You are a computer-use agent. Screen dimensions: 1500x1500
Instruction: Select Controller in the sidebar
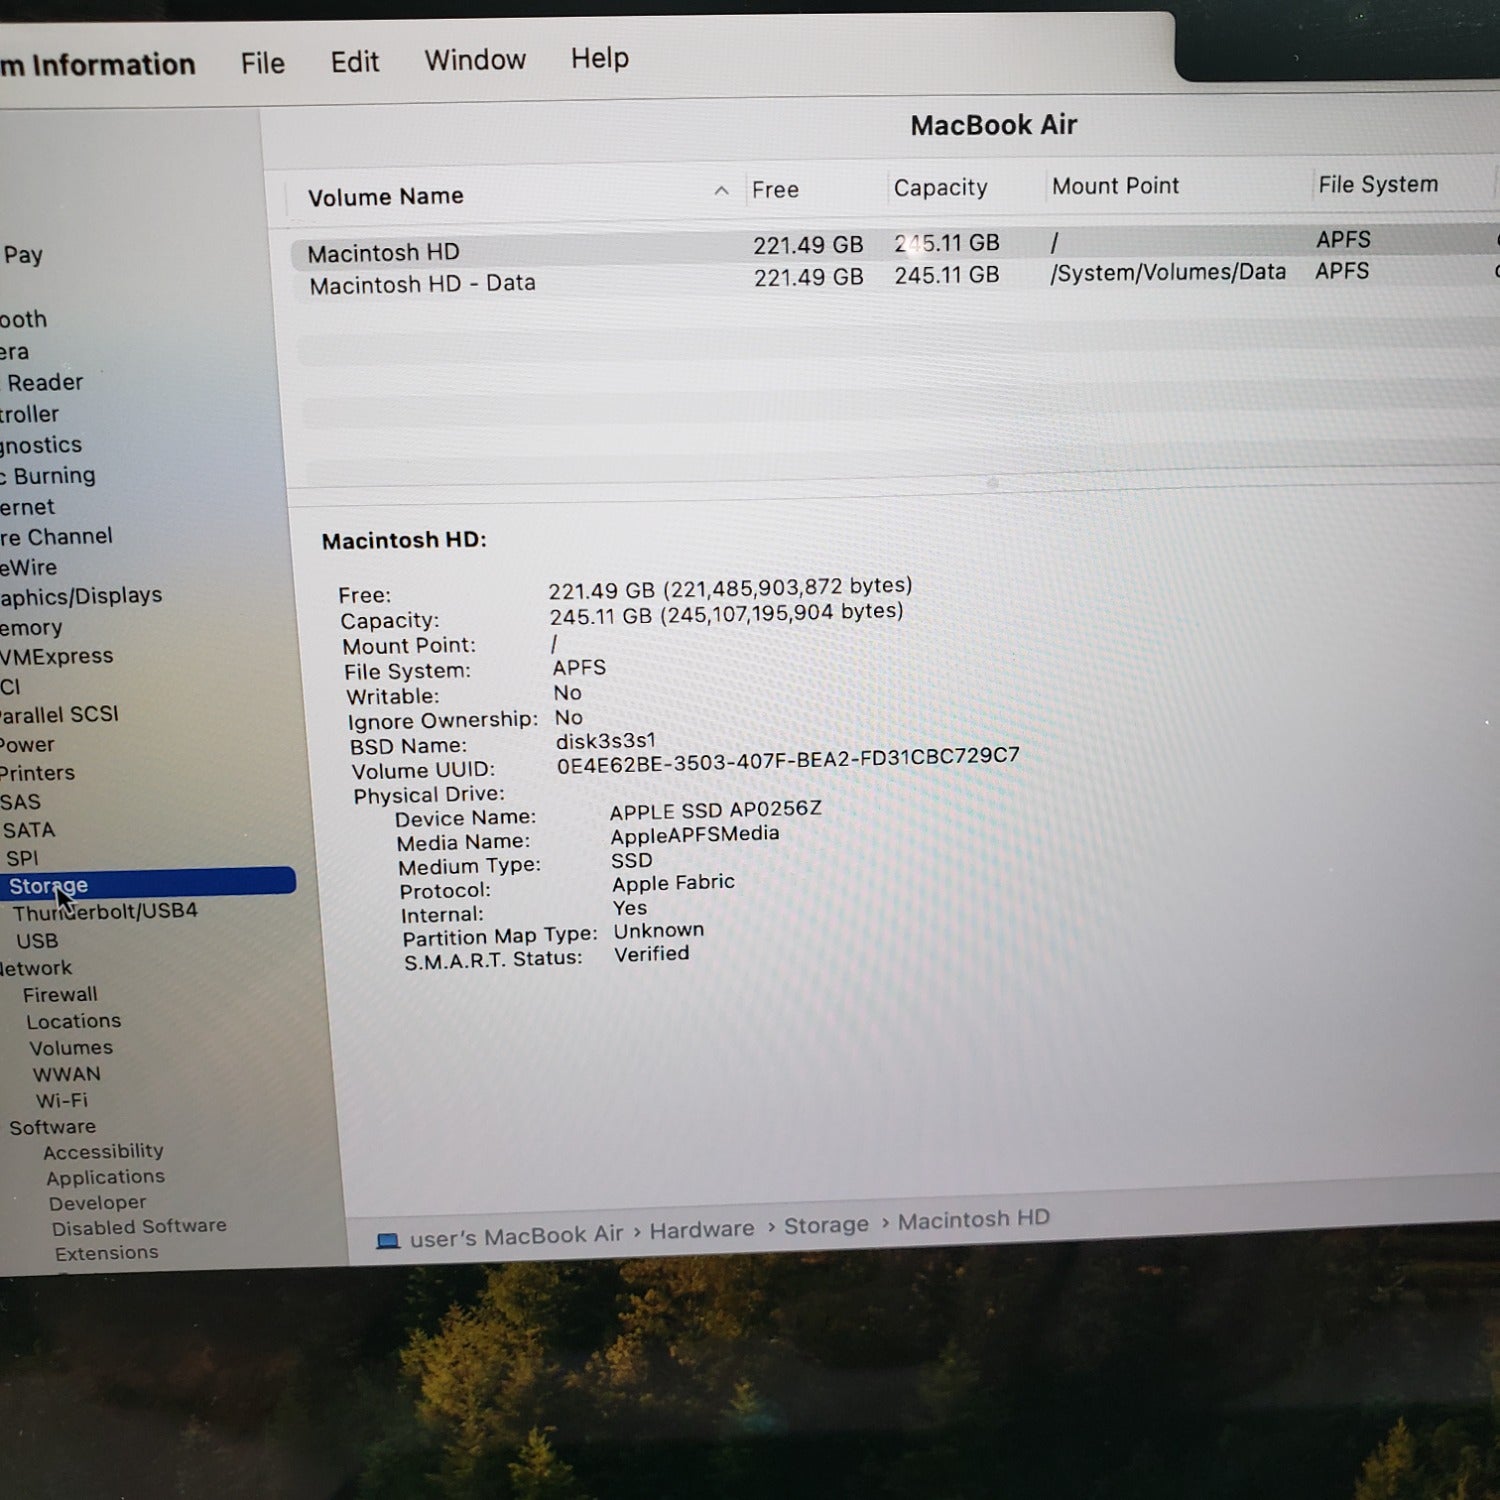30,415
